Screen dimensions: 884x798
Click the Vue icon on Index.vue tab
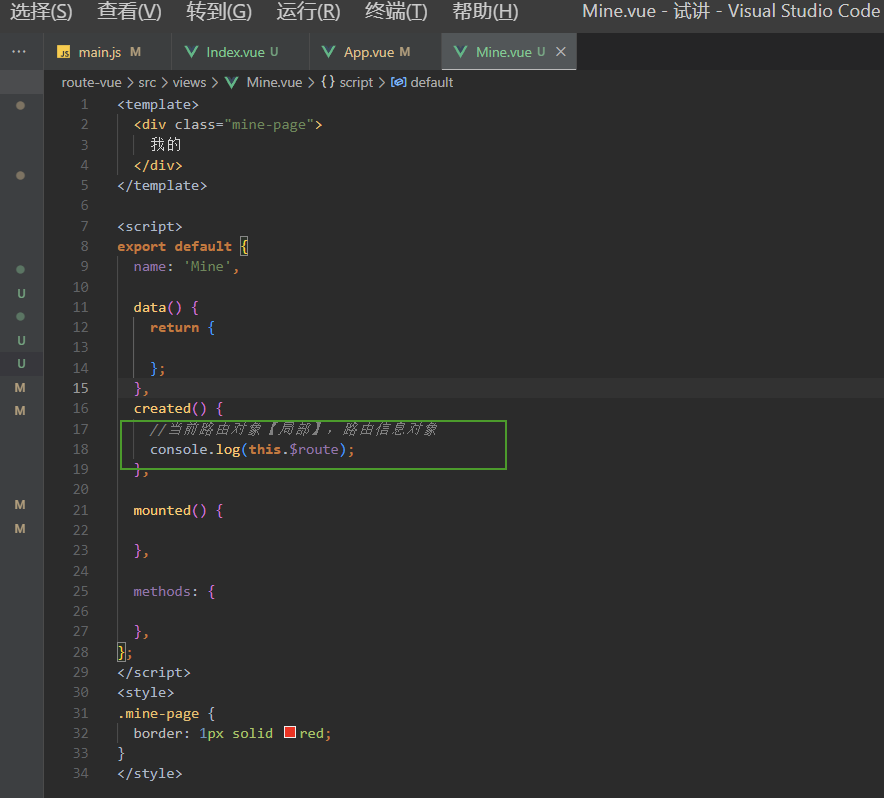pyautogui.click(x=192, y=52)
